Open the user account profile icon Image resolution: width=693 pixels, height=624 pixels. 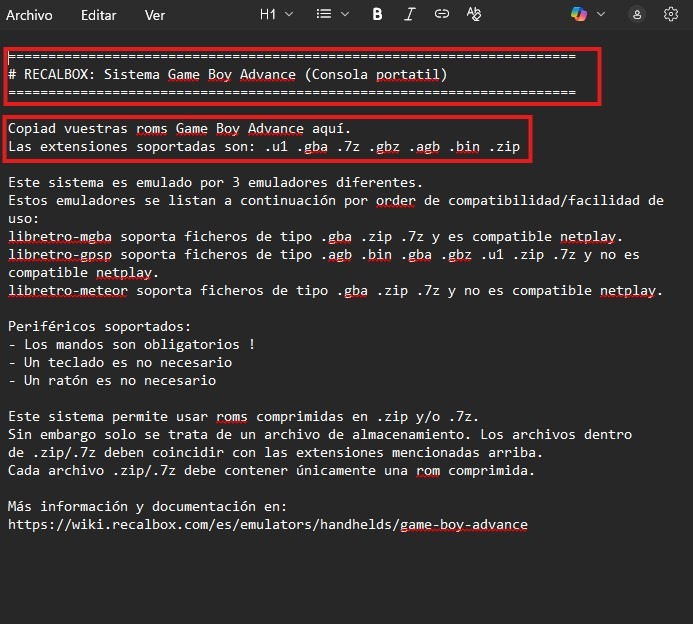(637, 14)
